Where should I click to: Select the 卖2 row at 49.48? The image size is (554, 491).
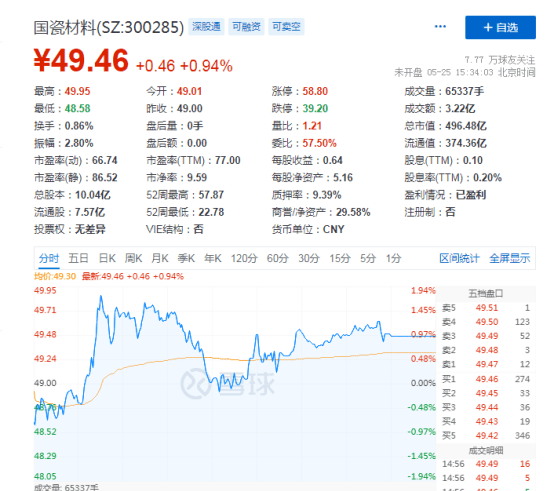(x=486, y=350)
